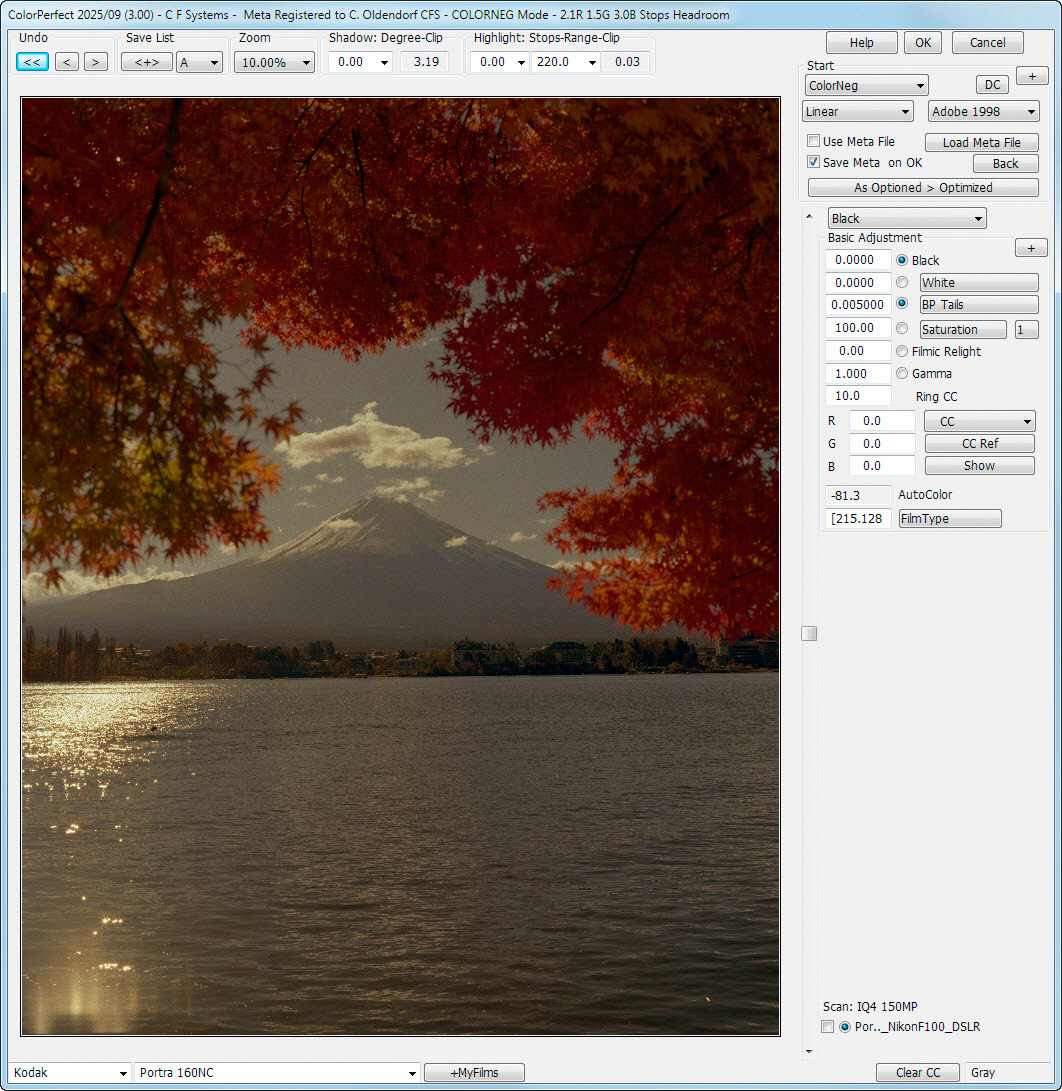Click the + button next to Basic Adjustment

[x=1030, y=248]
